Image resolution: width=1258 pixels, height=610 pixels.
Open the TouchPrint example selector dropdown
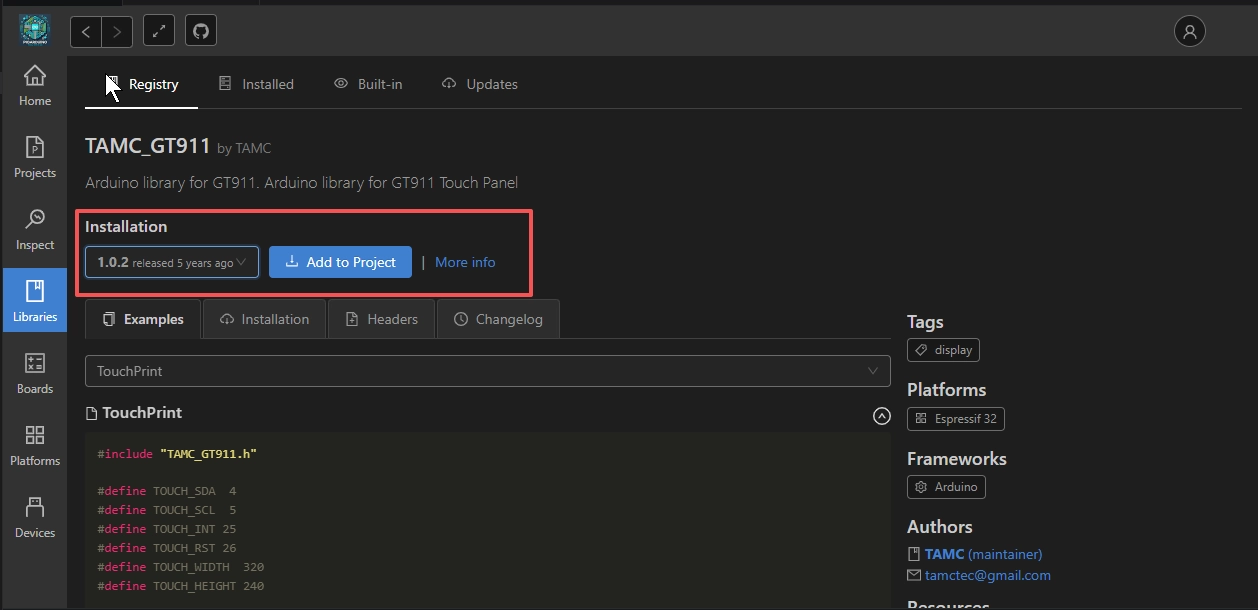click(488, 371)
